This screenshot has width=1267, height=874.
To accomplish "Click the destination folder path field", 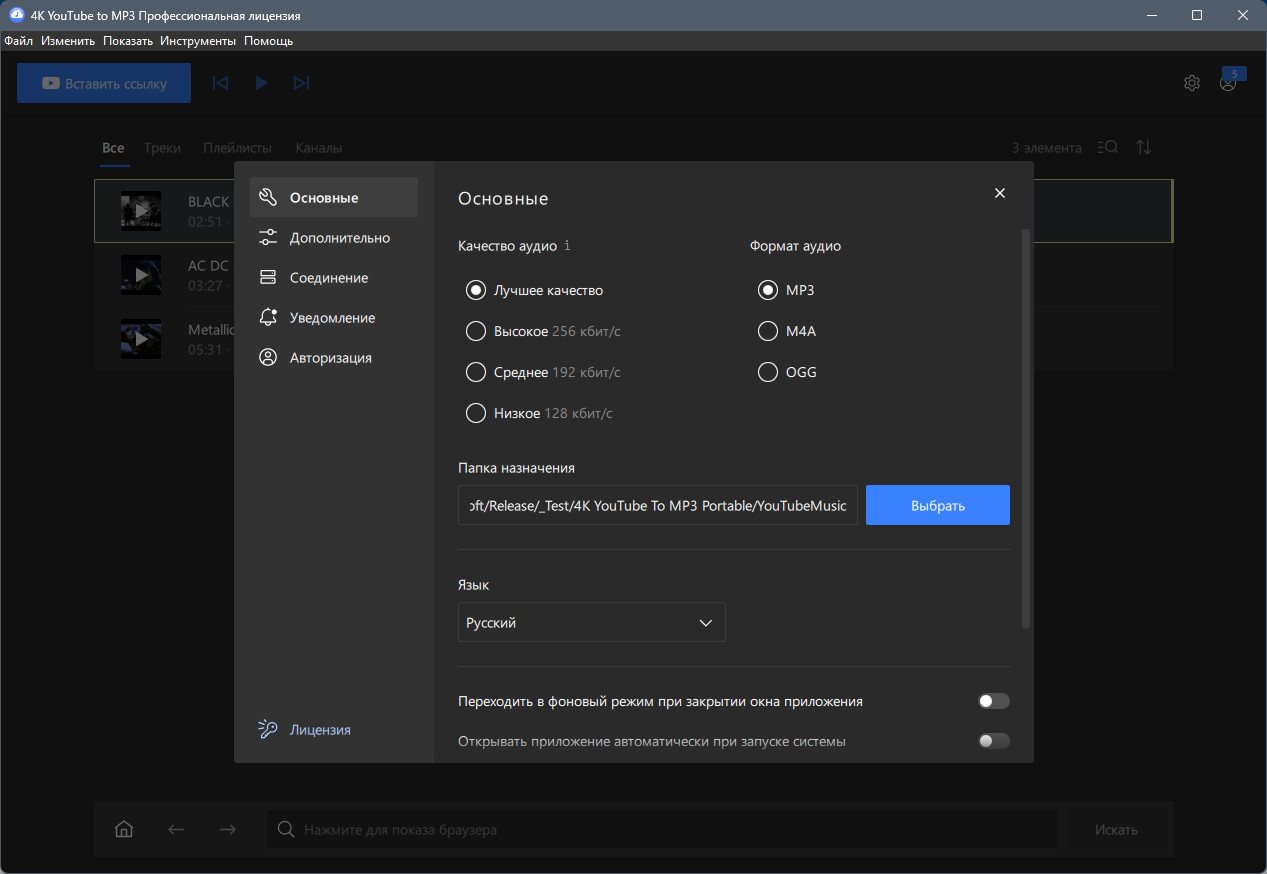I will [x=658, y=505].
